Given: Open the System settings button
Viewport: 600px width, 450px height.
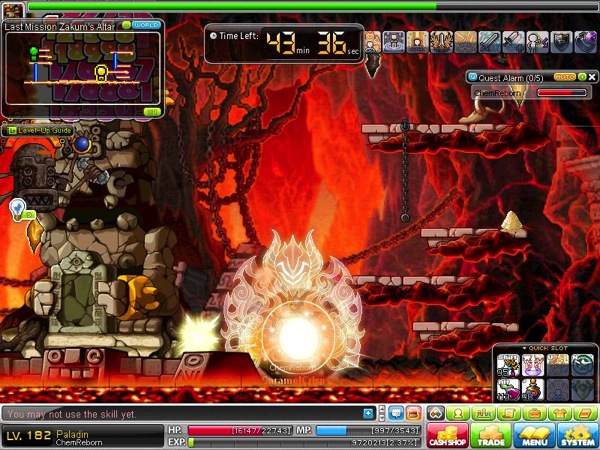Looking at the screenshot, I should click(x=578, y=436).
